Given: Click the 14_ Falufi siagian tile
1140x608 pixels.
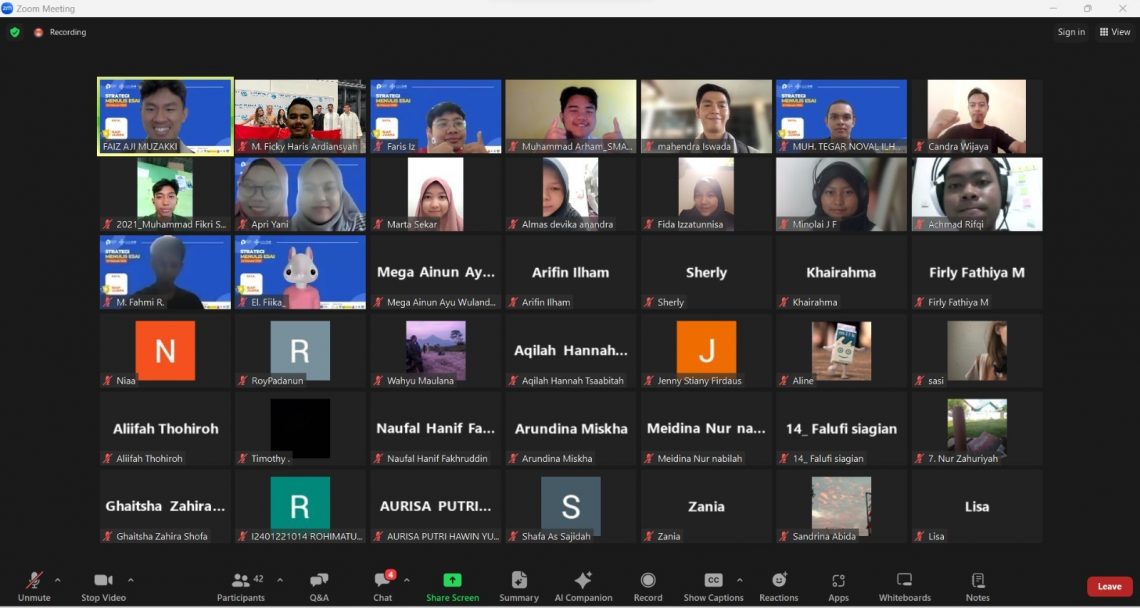Looking at the screenshot, I should pos(841,428).
